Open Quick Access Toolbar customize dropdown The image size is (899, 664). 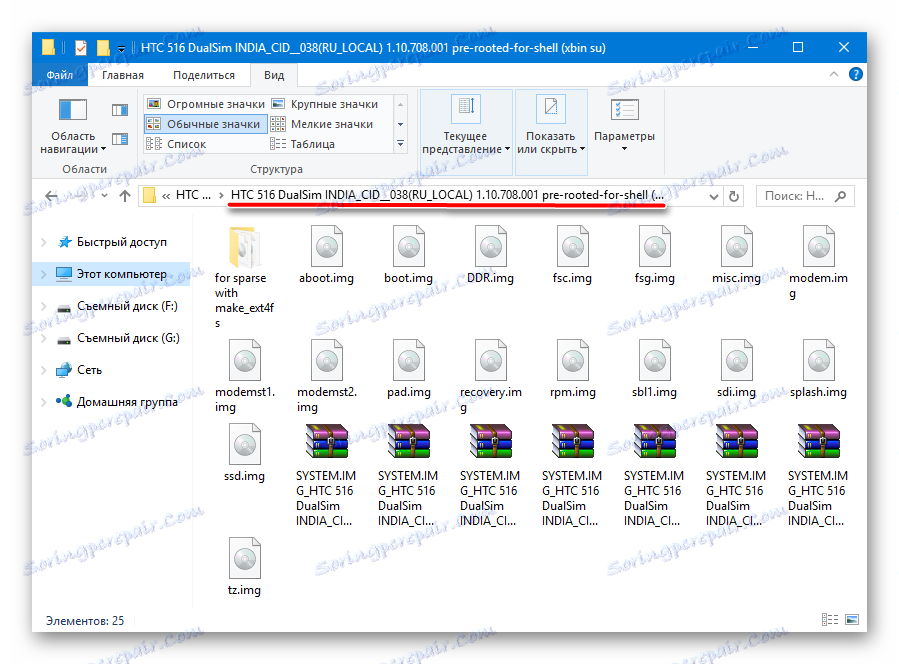121,48
